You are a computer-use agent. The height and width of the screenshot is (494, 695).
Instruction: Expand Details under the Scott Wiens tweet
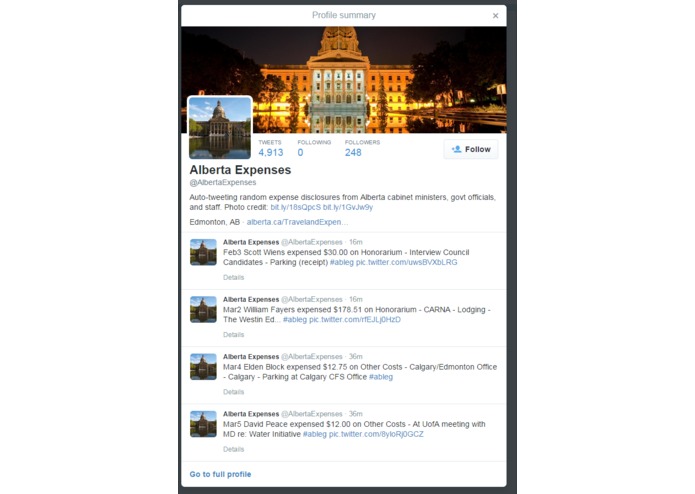[x=234, y=277]
